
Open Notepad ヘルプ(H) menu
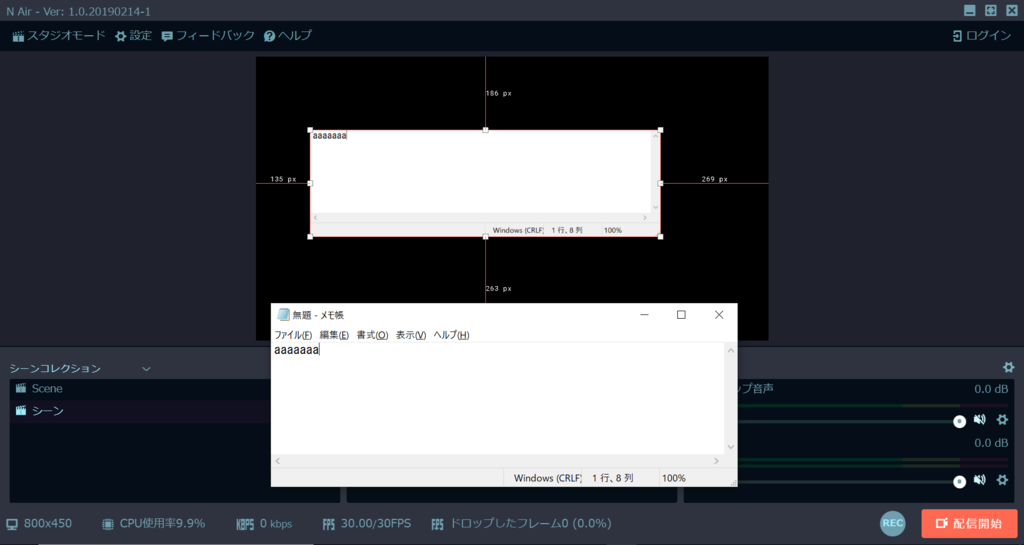tap(451, 335)
